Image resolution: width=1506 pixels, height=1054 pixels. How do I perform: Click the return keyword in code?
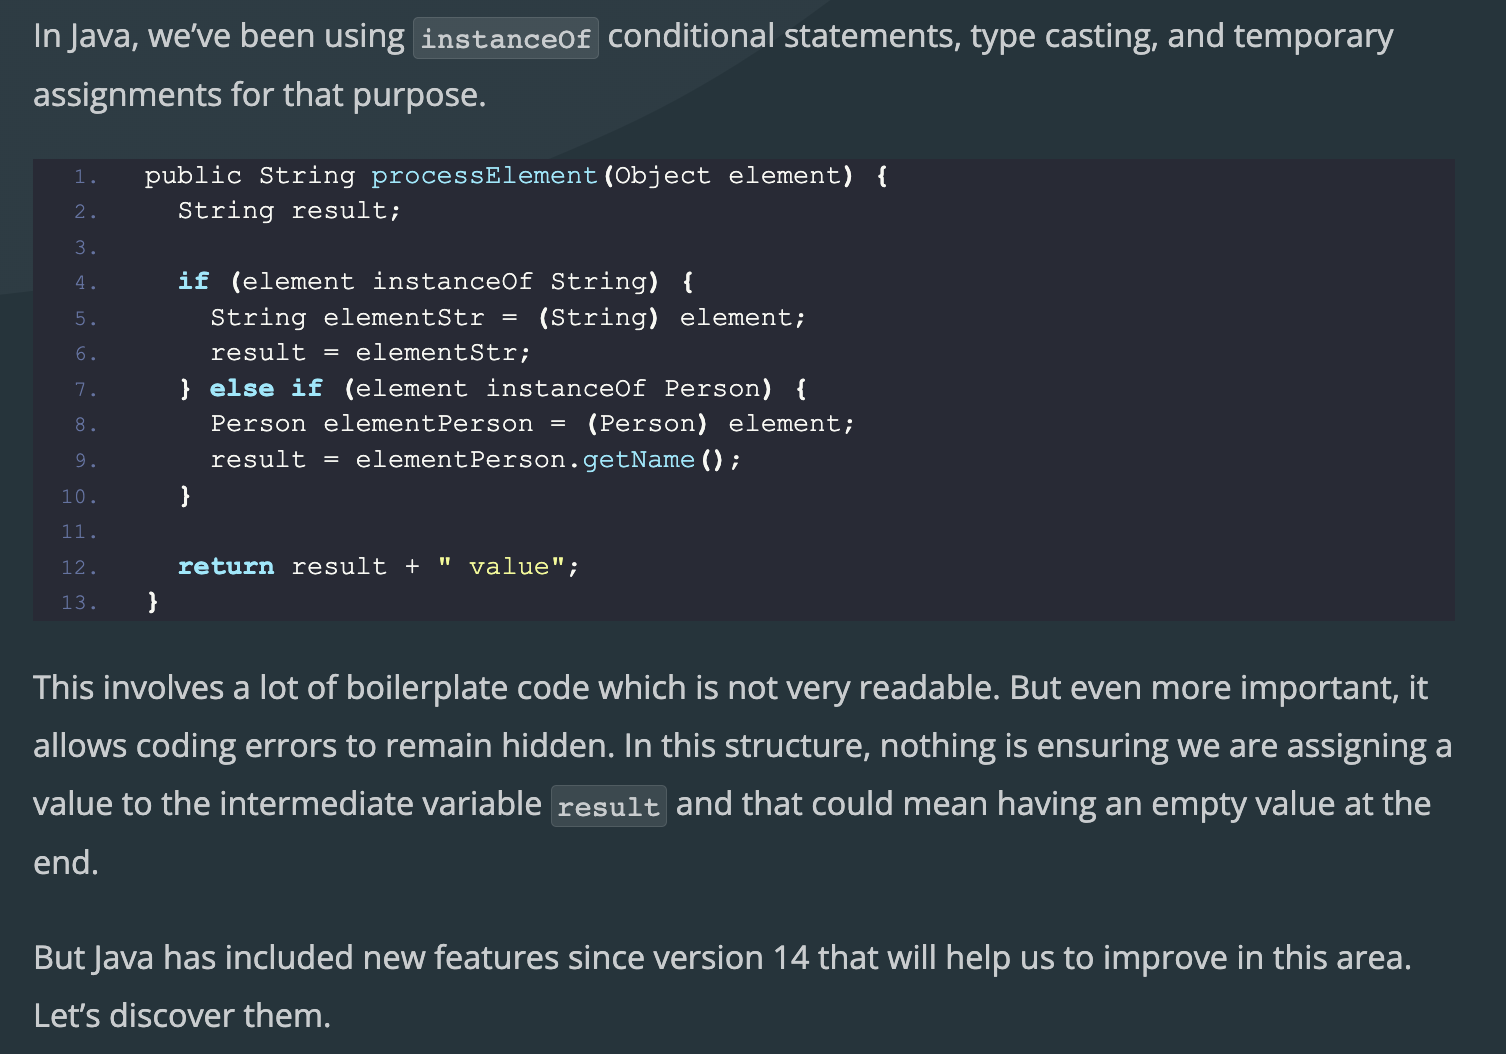click(226, 567)
